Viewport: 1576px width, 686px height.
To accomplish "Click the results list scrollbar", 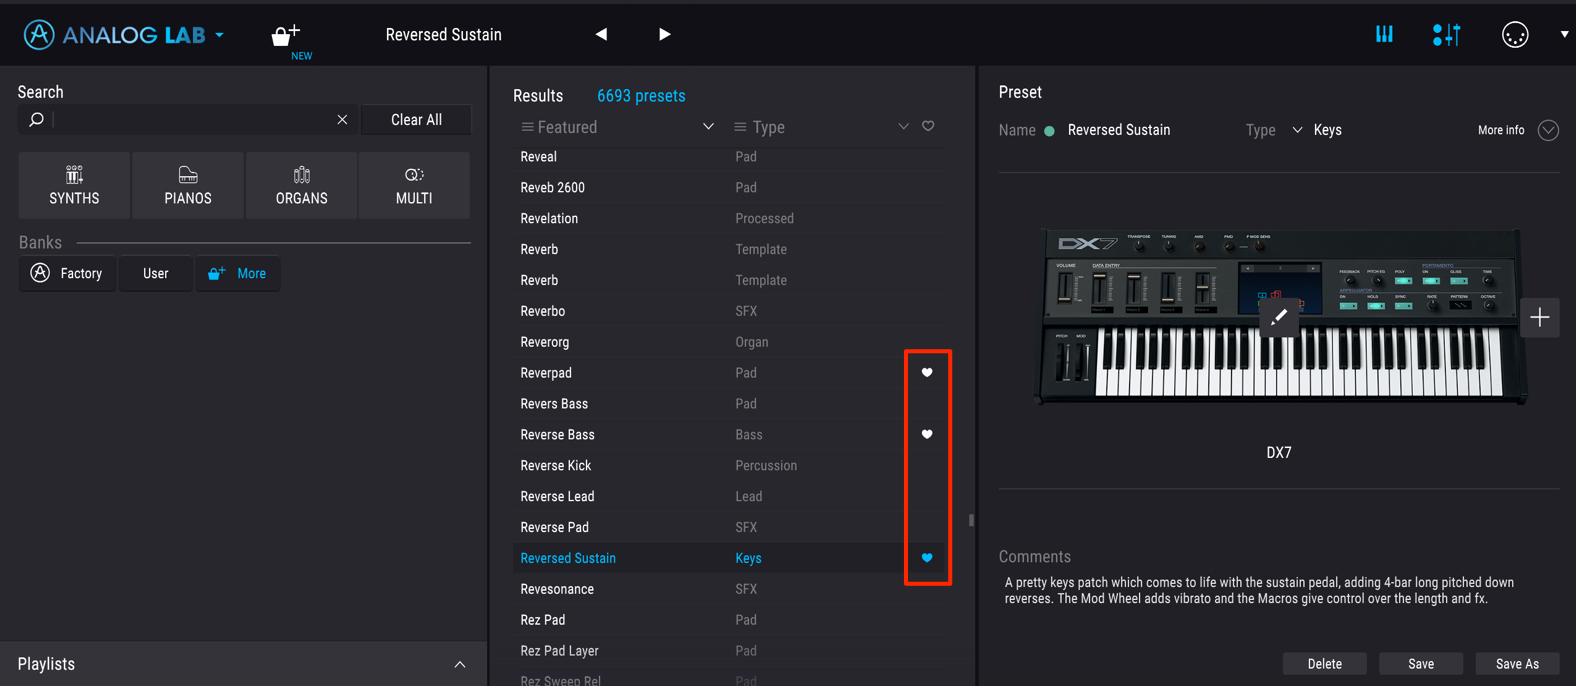I will pyautogui.click(x=971, y=520).
